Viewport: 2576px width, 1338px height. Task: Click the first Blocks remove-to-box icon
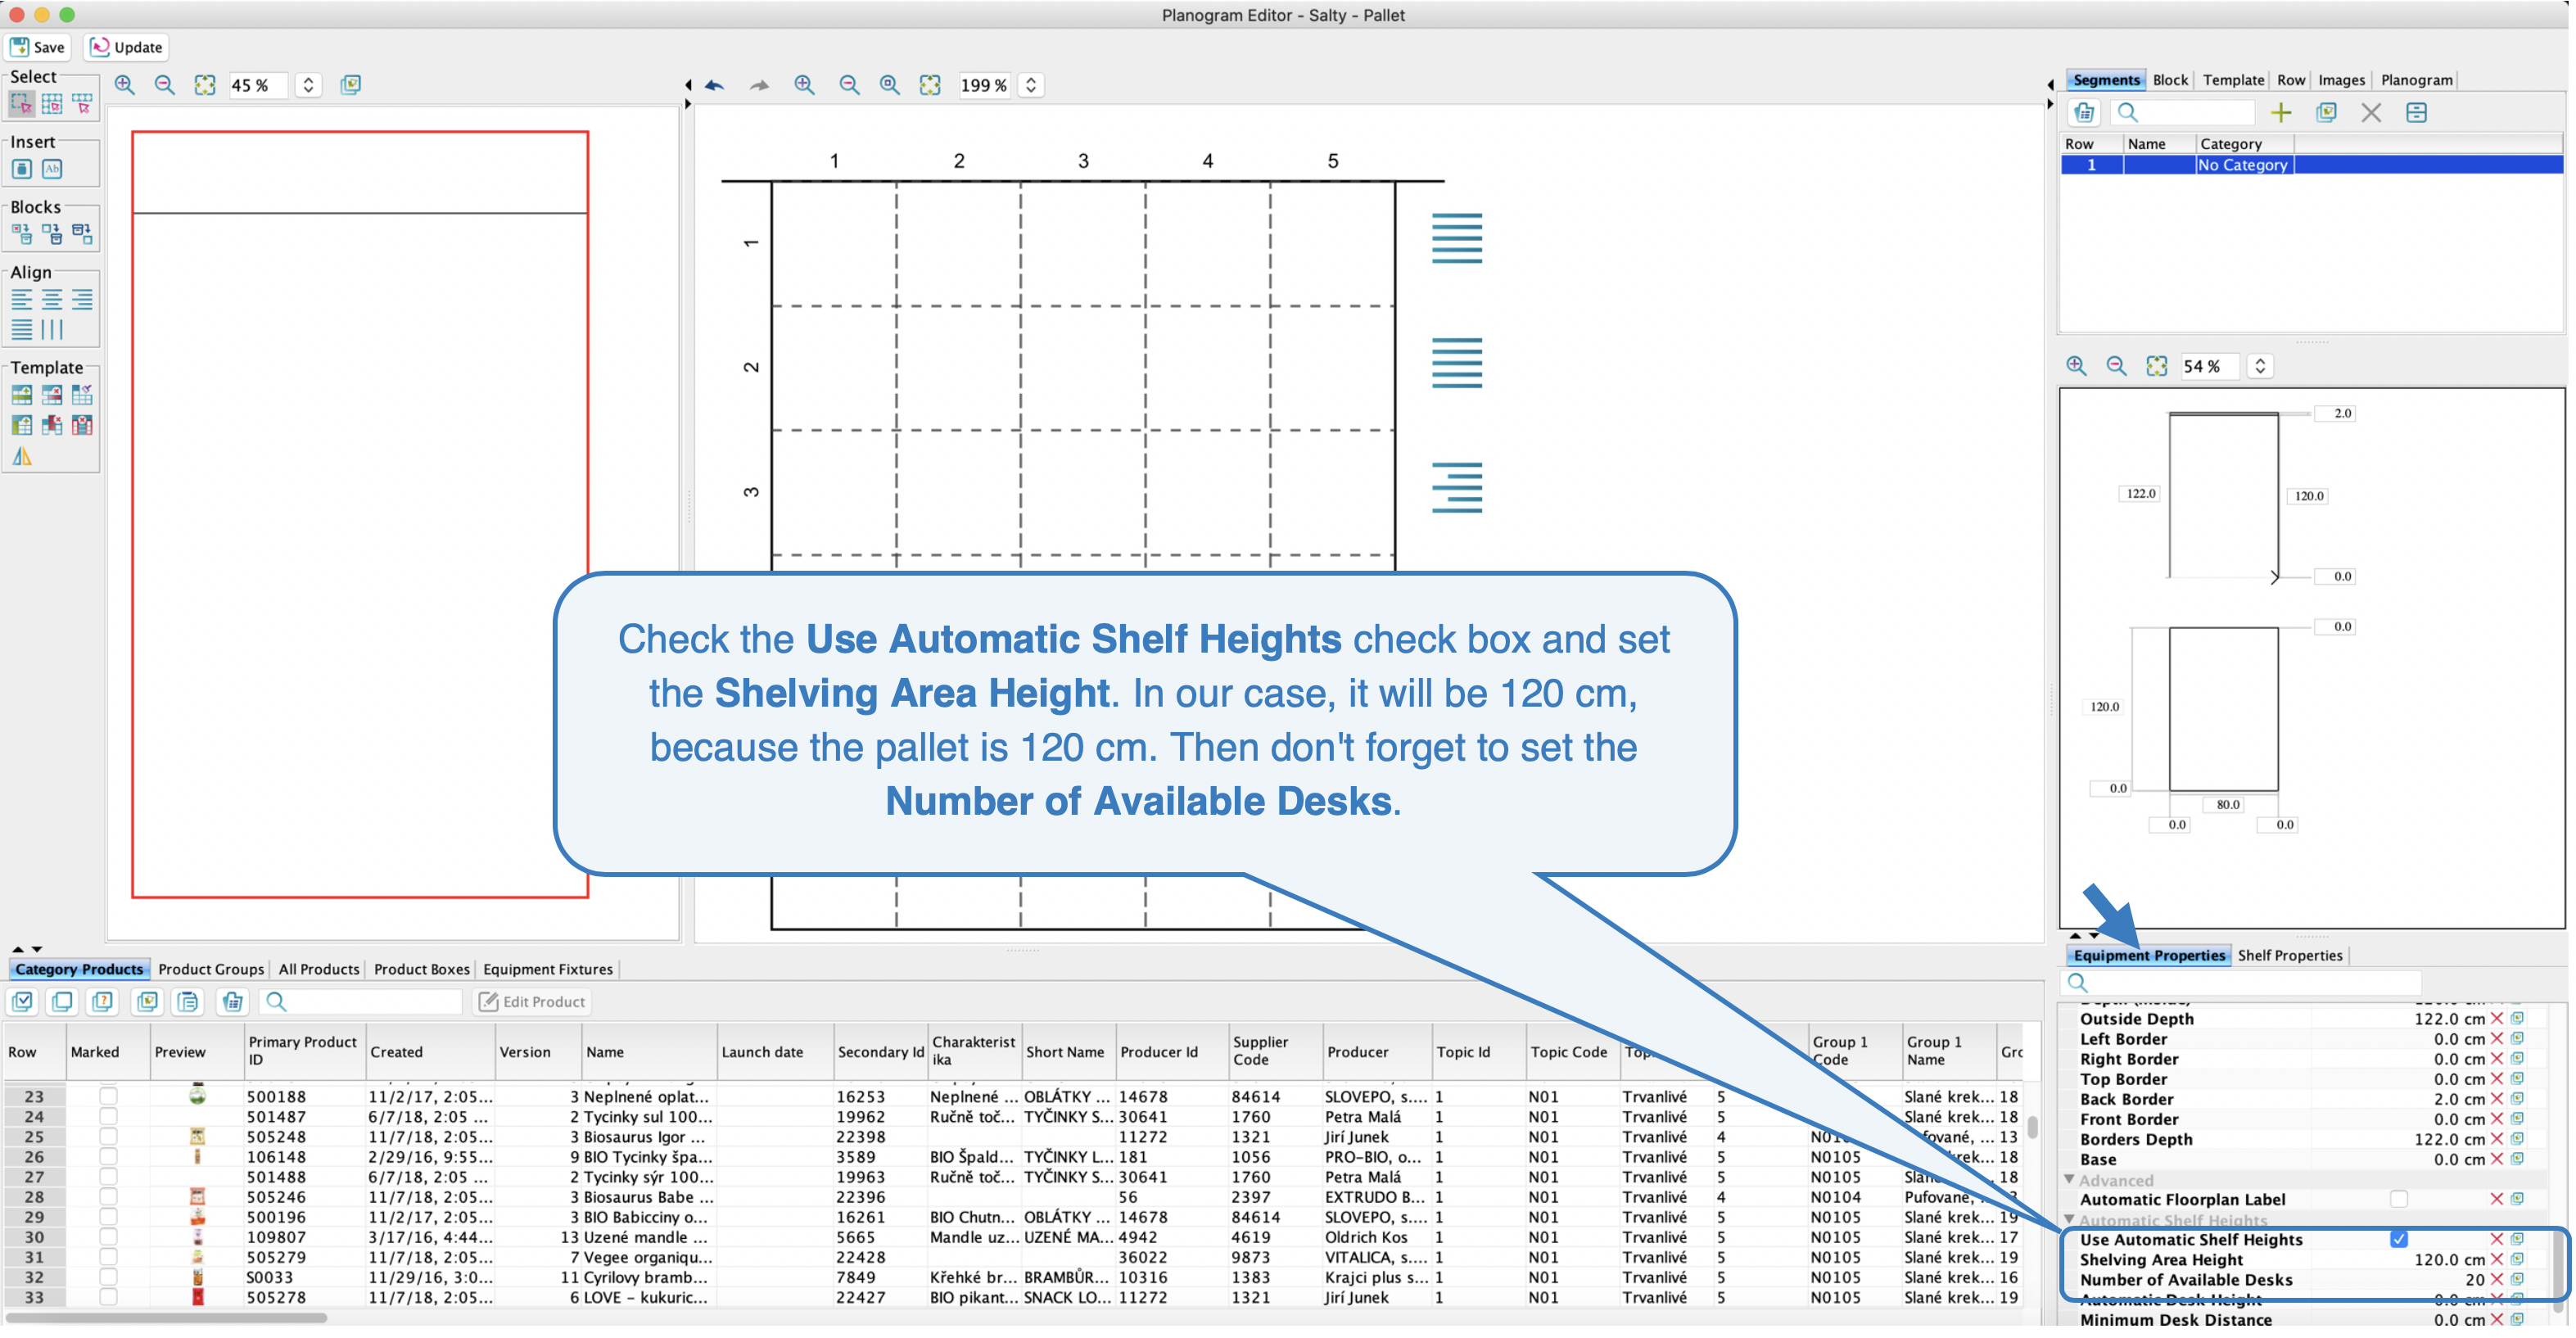coord(22,234)
